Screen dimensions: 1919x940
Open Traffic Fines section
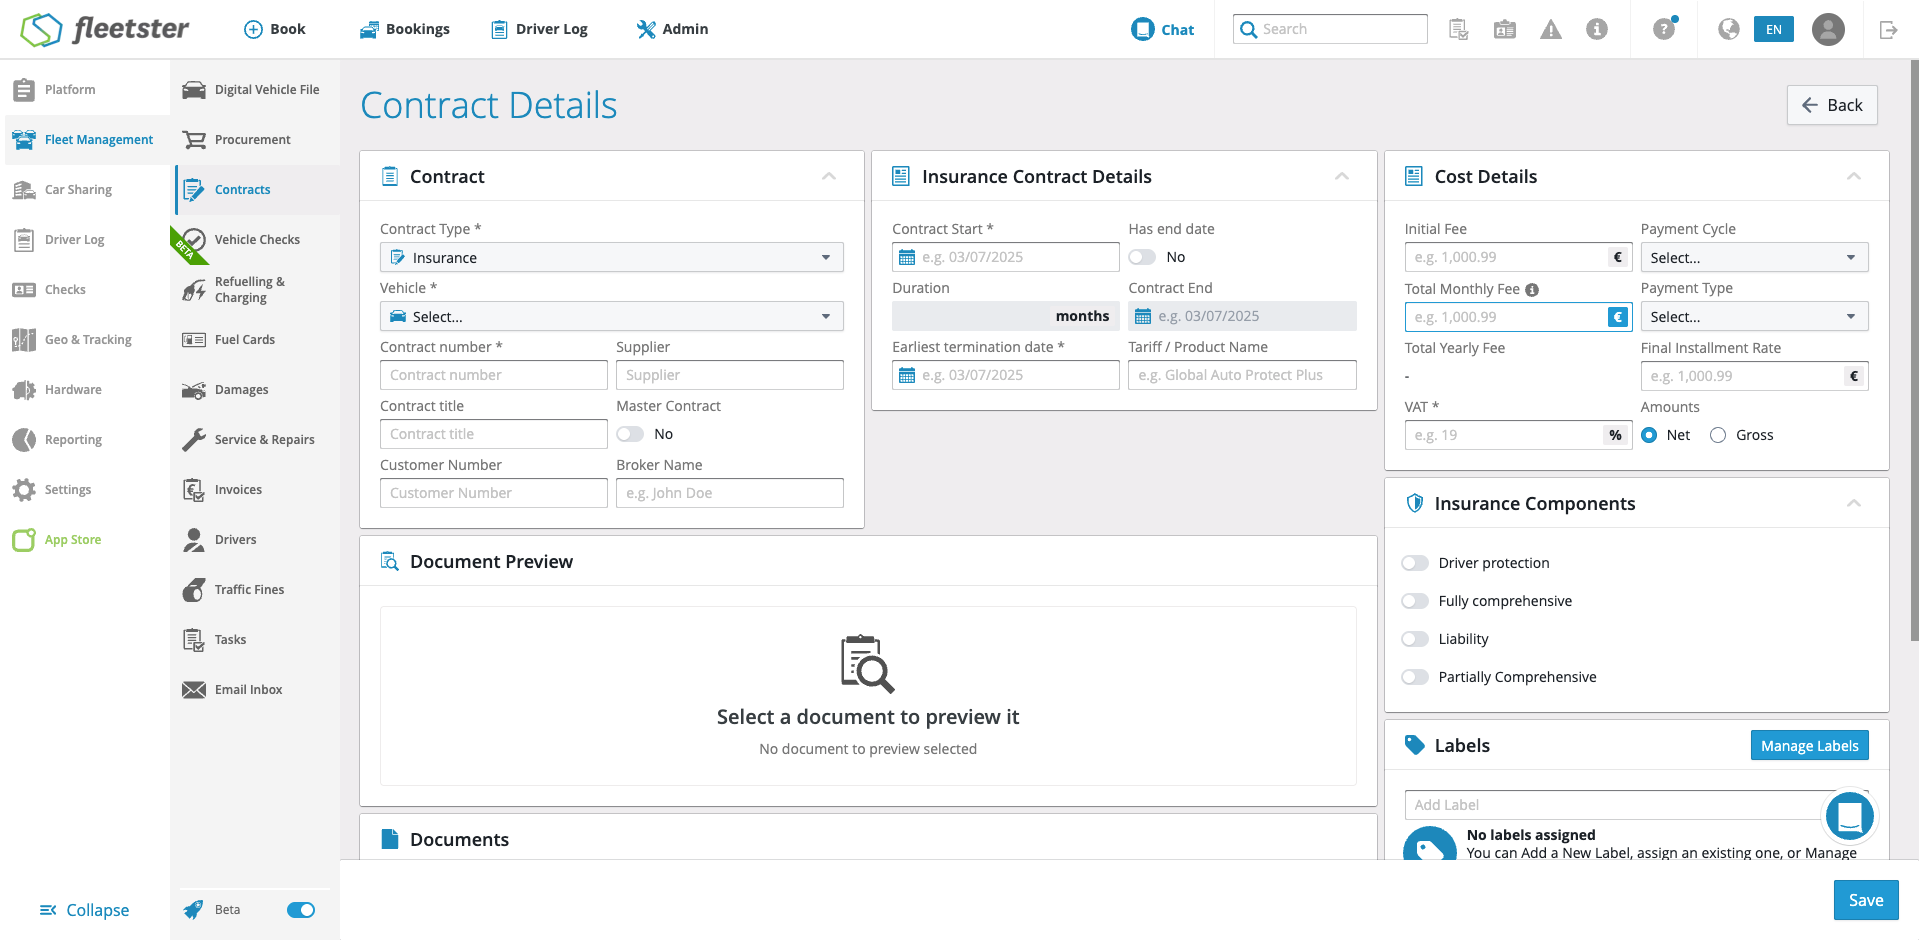pos(255,589)
